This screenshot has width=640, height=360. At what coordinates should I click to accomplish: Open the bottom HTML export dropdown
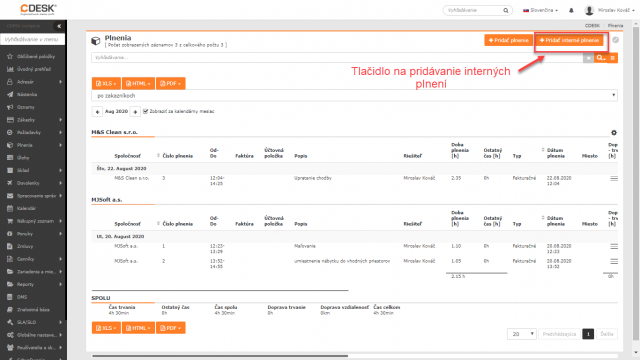point(138,328)
